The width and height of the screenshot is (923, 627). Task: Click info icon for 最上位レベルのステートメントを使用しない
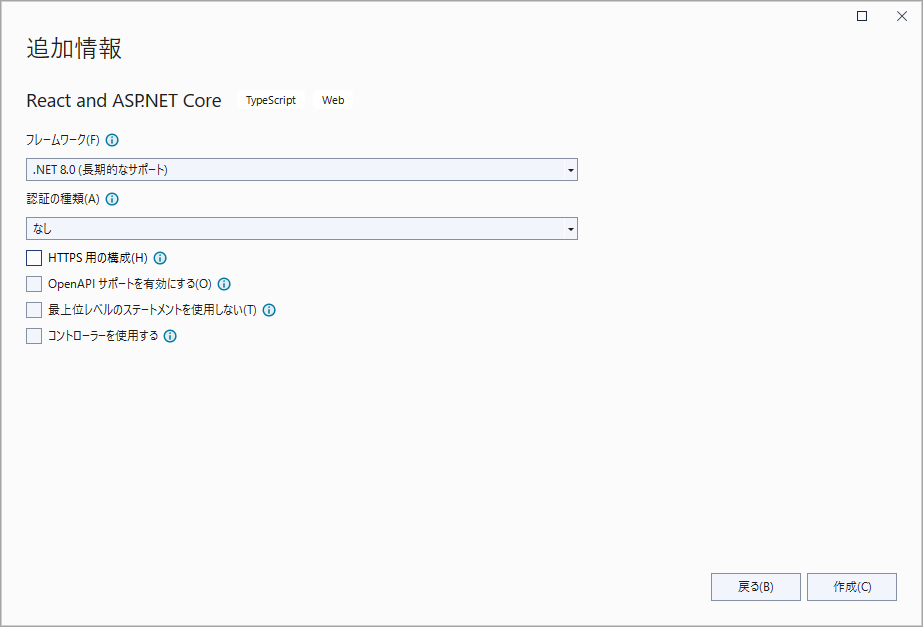269,310
